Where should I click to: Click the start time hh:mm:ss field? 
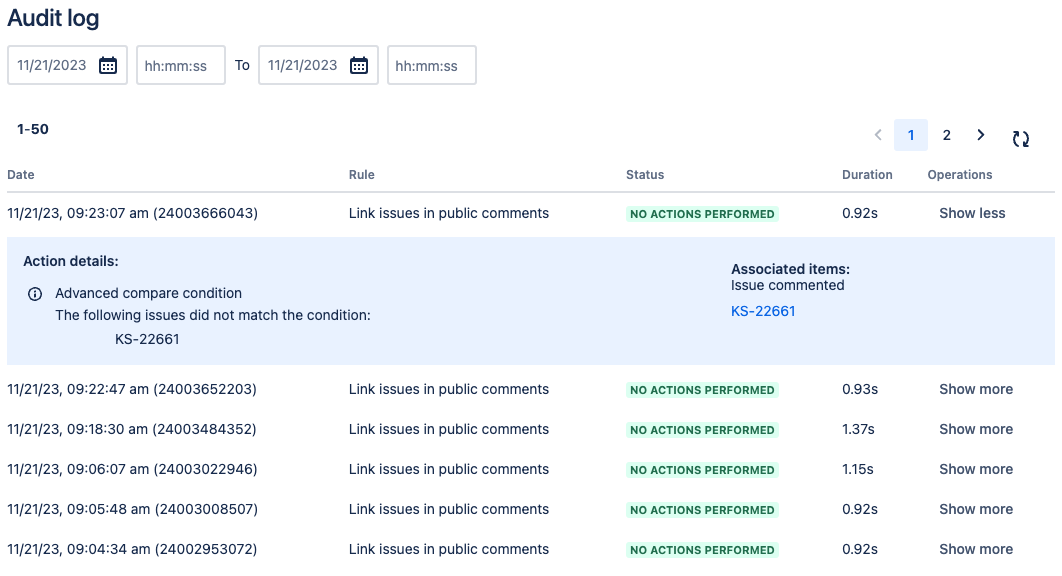(181, 65)
